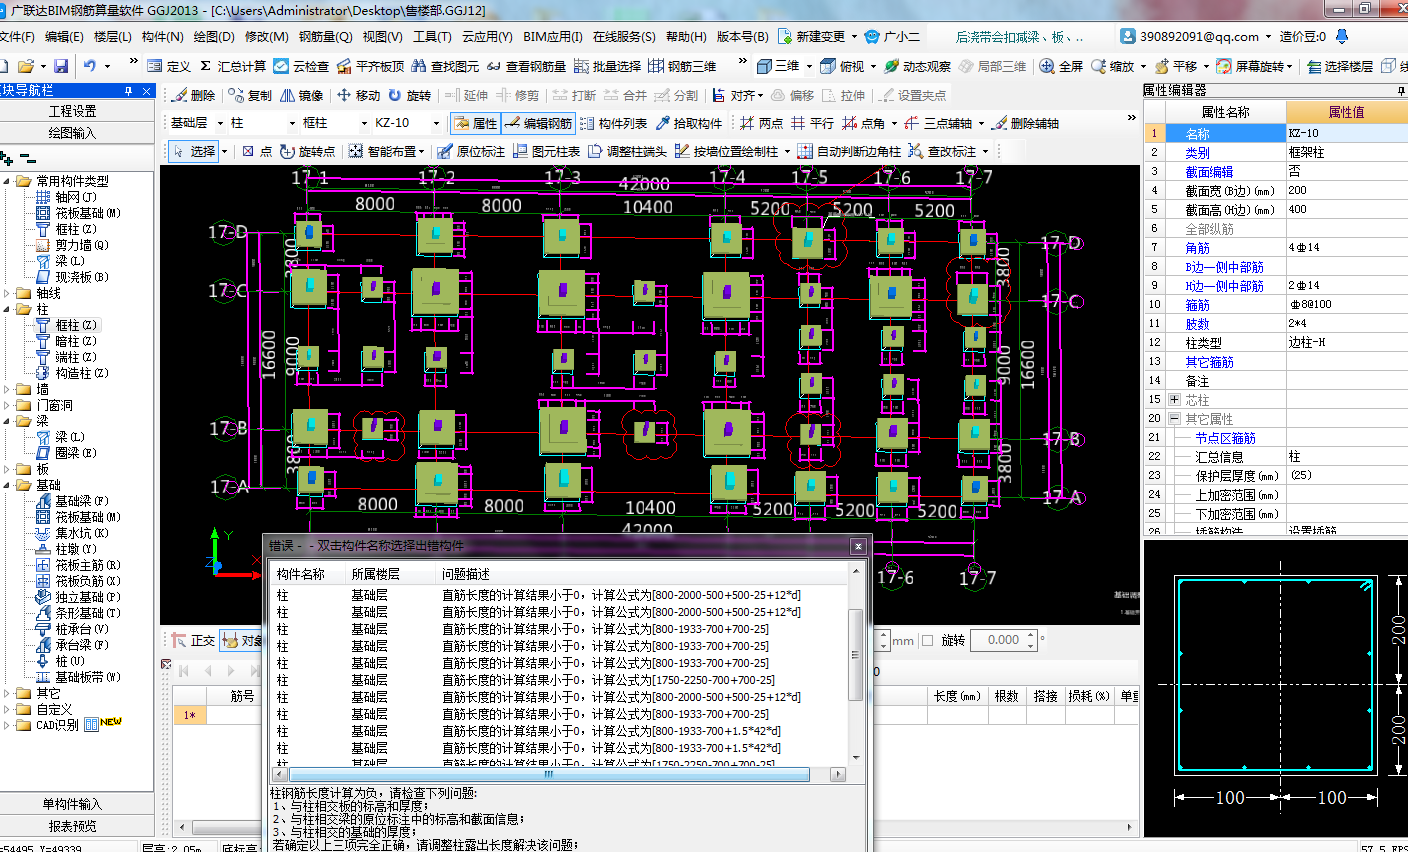Image resolution: width=1408 pixels, height=852 pixels.
Task: Open 构件列表 component list
Action: (613, 123)
